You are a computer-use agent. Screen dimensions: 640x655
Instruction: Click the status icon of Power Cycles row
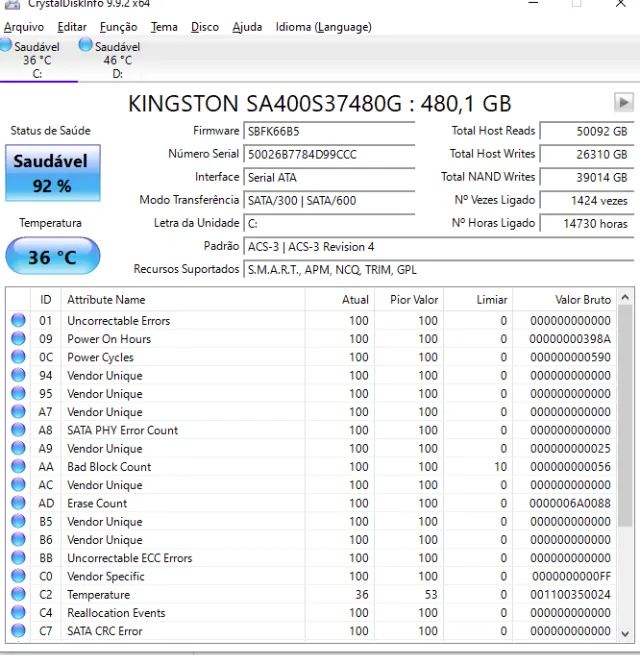point(18,357)
